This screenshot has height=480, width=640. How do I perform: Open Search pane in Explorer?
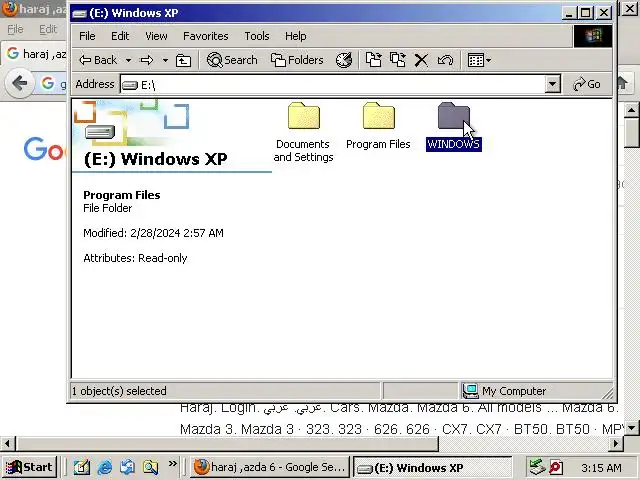tap(232, 60)
